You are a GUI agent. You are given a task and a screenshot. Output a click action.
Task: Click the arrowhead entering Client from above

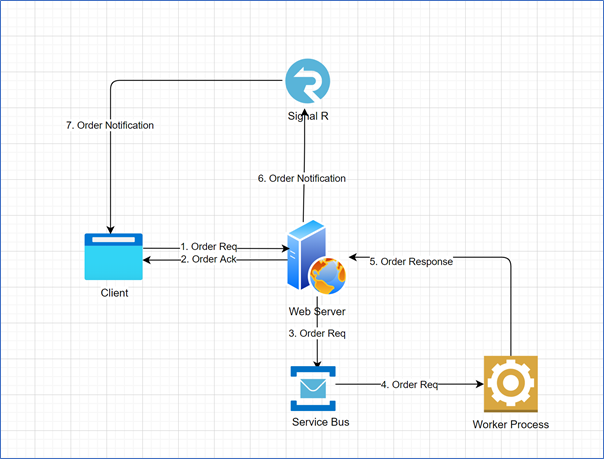pyautogui.click(x=112, y=226)
